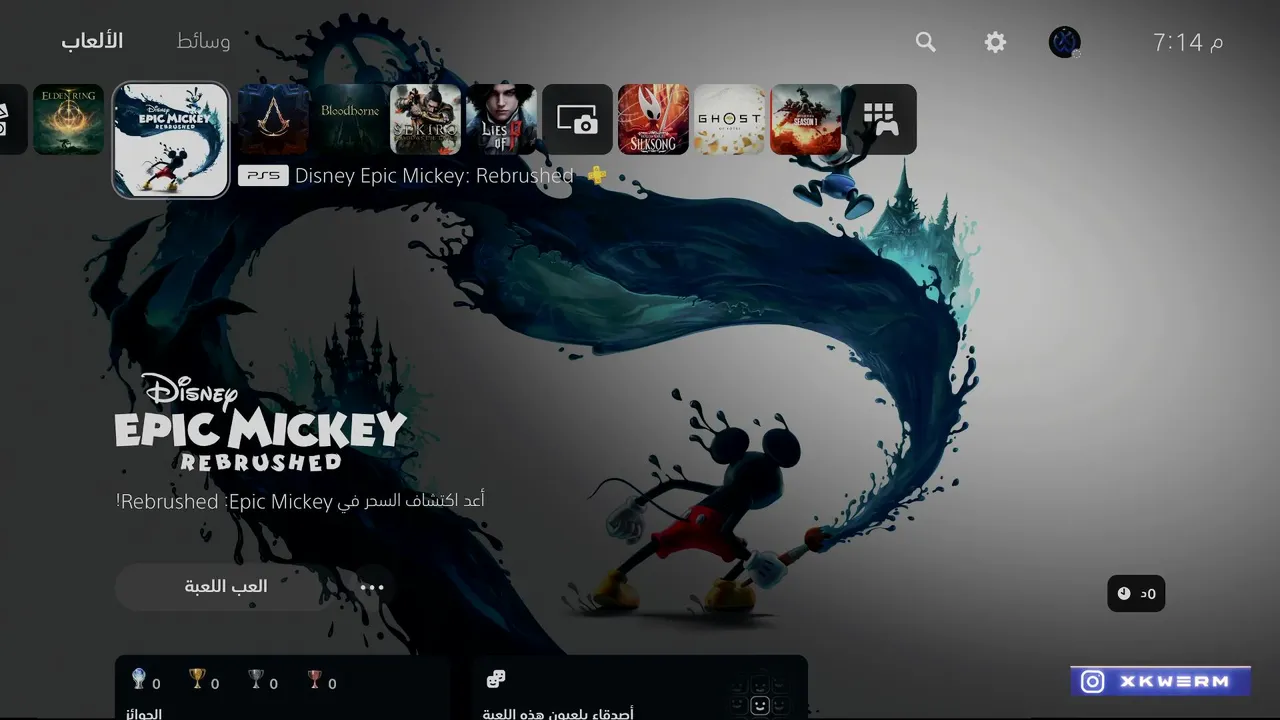This screenshot has height=720, width=1280.
Task: Open the Lies of P game tile
Action: (x=502, y=119)
